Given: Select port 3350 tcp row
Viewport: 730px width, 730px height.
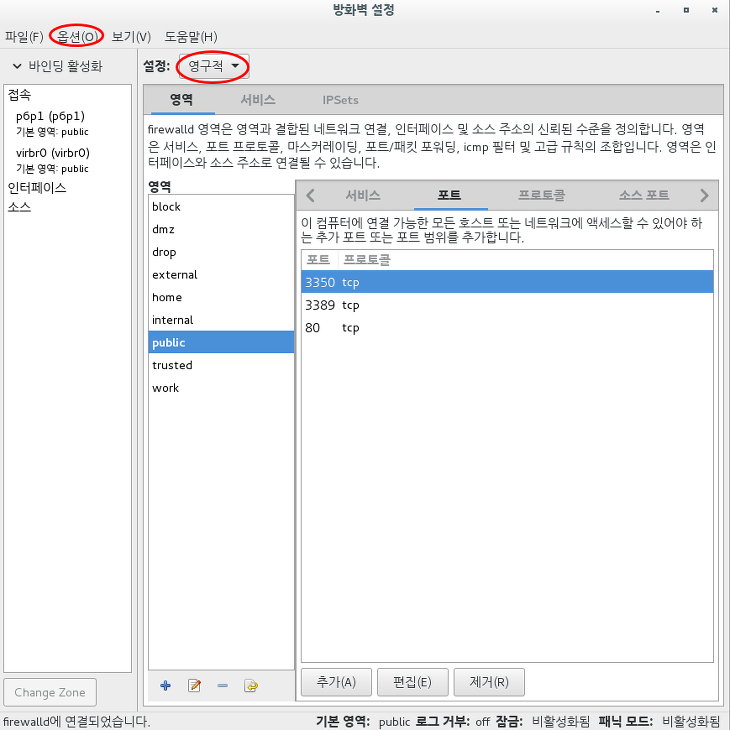Looking at the screenshot, I should pos(507,282).
